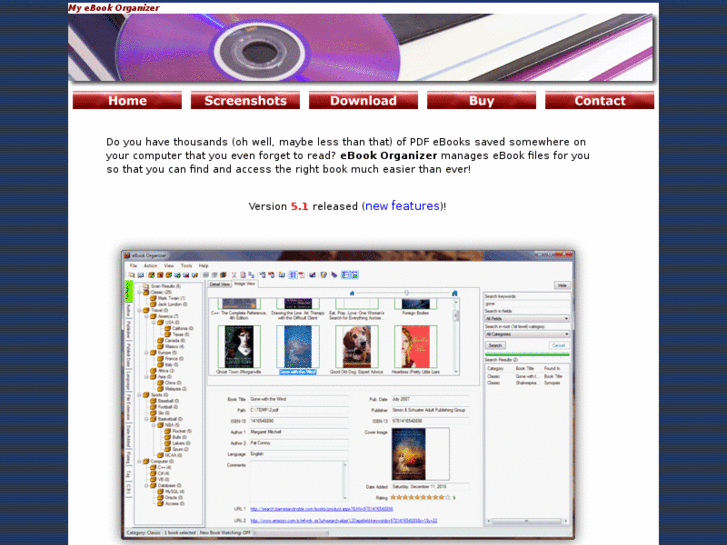Collapse the Sports category node
This screenshot has width=727, height=545.
click(139, 395)
